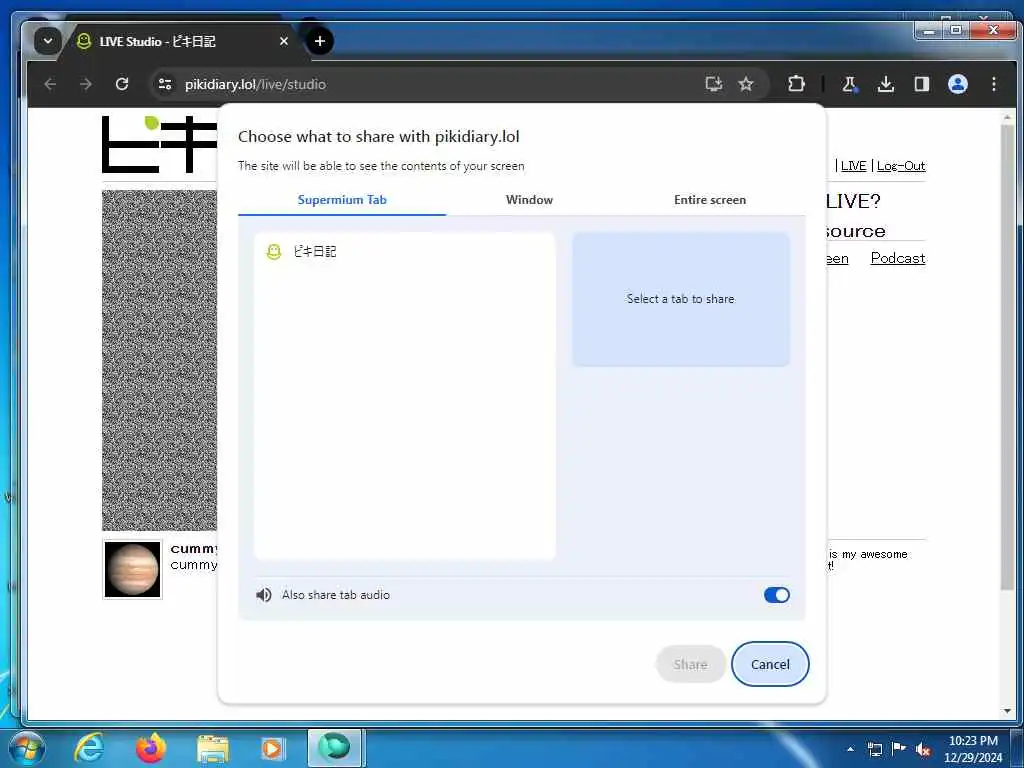The height and width of the screenshot is (768, 1024).
Task: Cancel the screen share dialog
Action: (x=770, y=664)
